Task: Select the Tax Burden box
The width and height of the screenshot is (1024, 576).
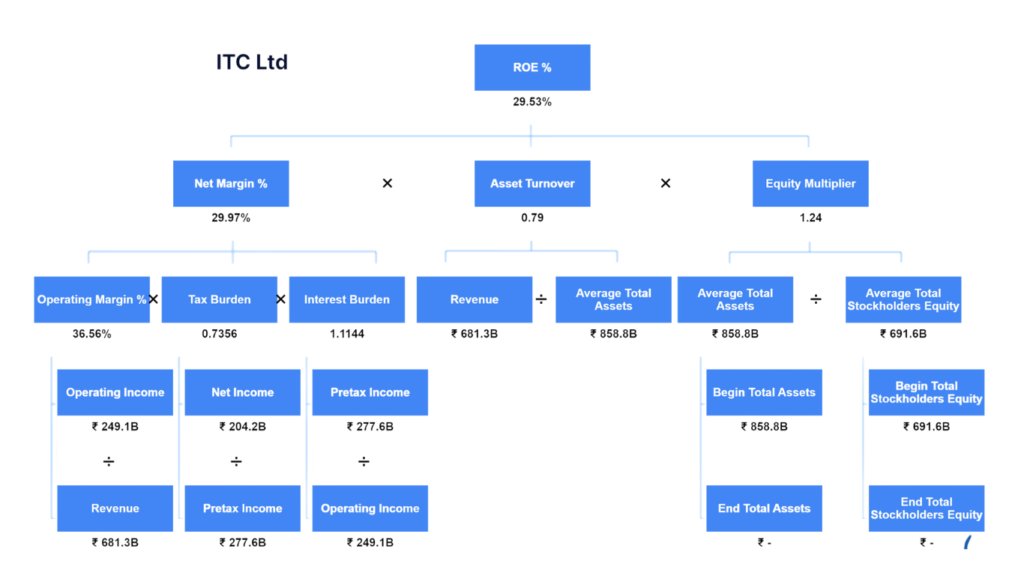Action: [219, 299]
